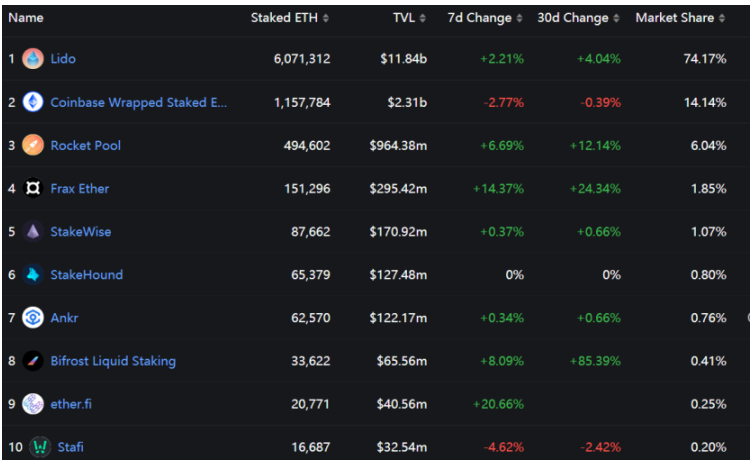Select the $127.48m TVL value
Image resolution: width=754 pixels, height=467 pixels.
398,275
